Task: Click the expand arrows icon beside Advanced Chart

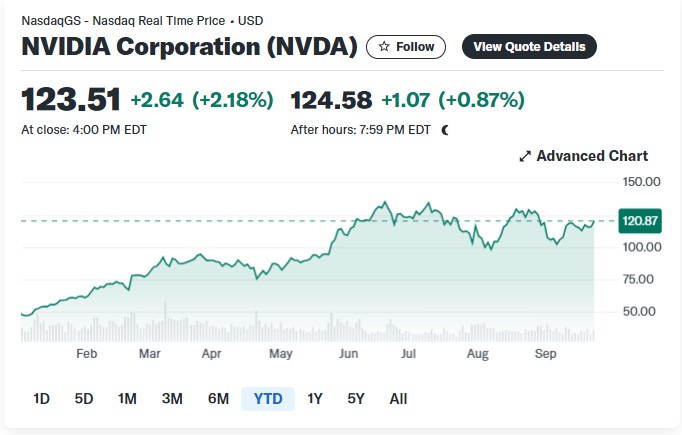Action: (525, 156)
